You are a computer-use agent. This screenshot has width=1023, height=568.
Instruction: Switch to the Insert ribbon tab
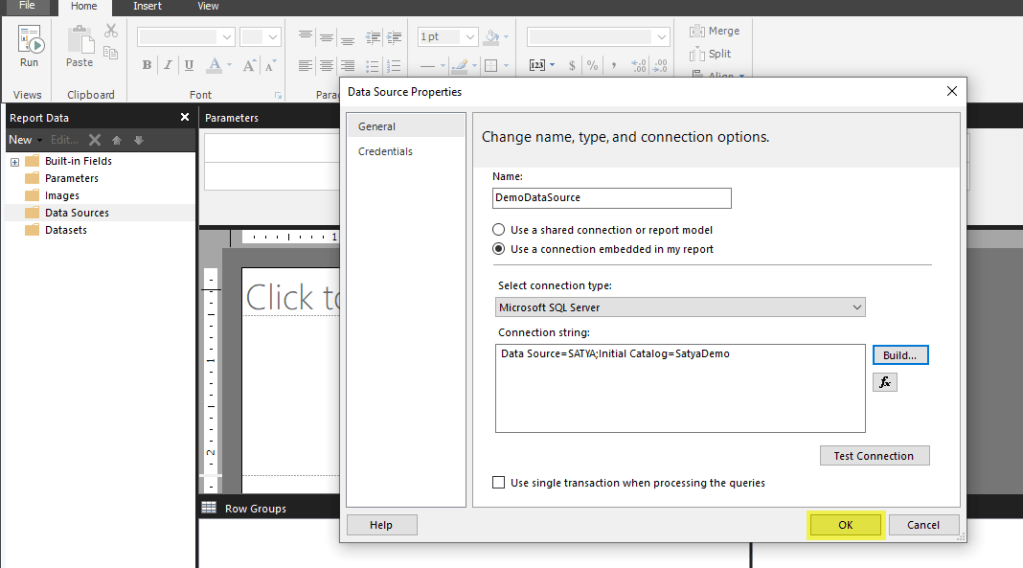(x=147, y=6)
